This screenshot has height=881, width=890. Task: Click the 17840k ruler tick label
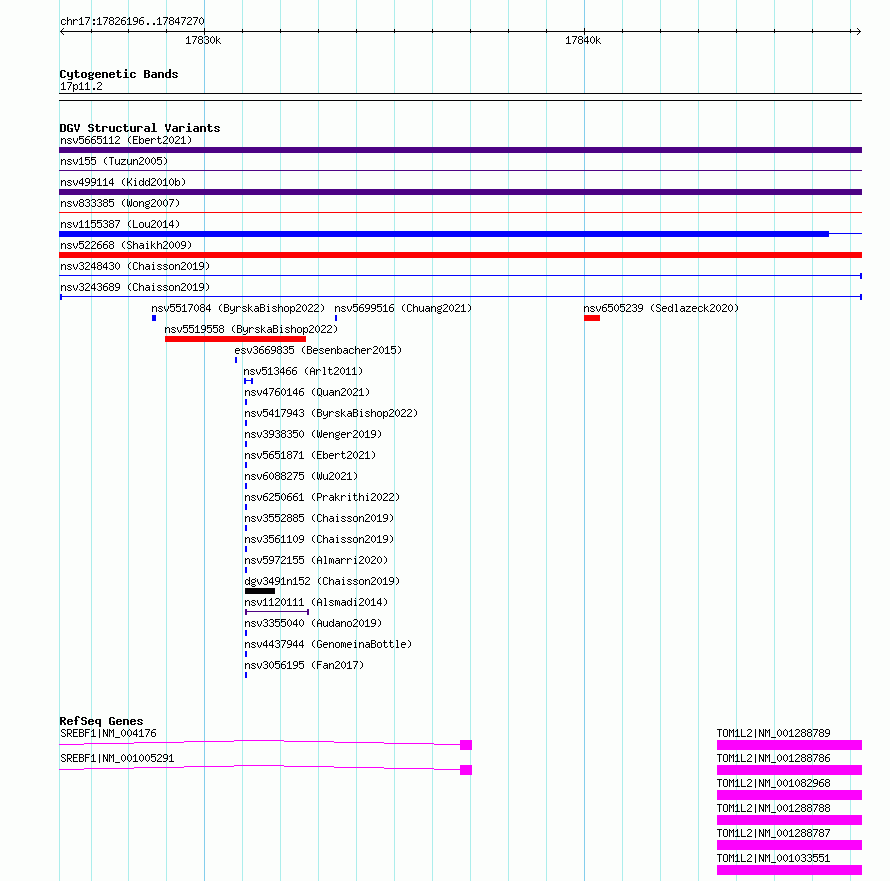(583, 40)
